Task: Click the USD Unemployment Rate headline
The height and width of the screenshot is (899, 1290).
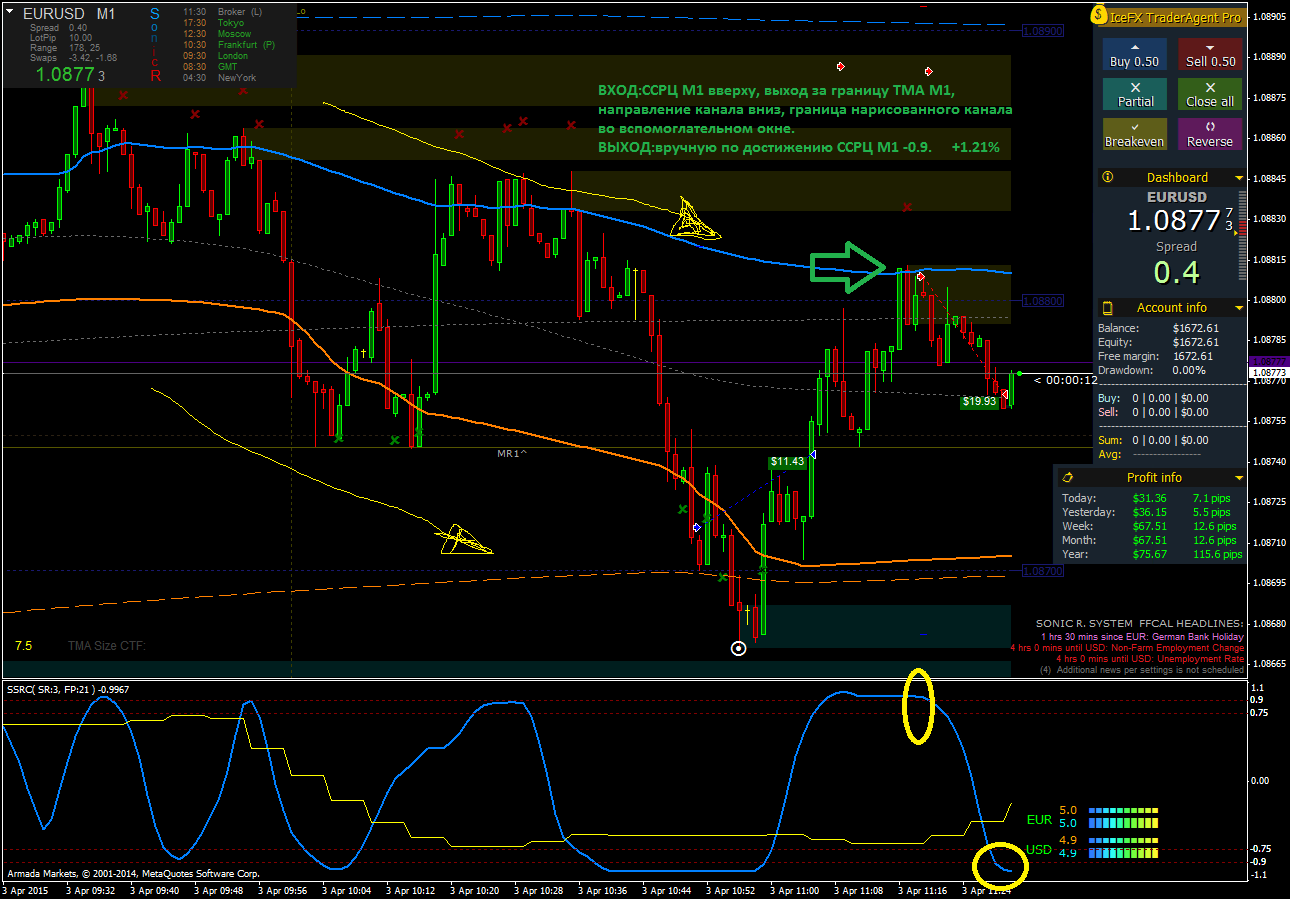Action: pyautogui.click(x=1150, y=659)
